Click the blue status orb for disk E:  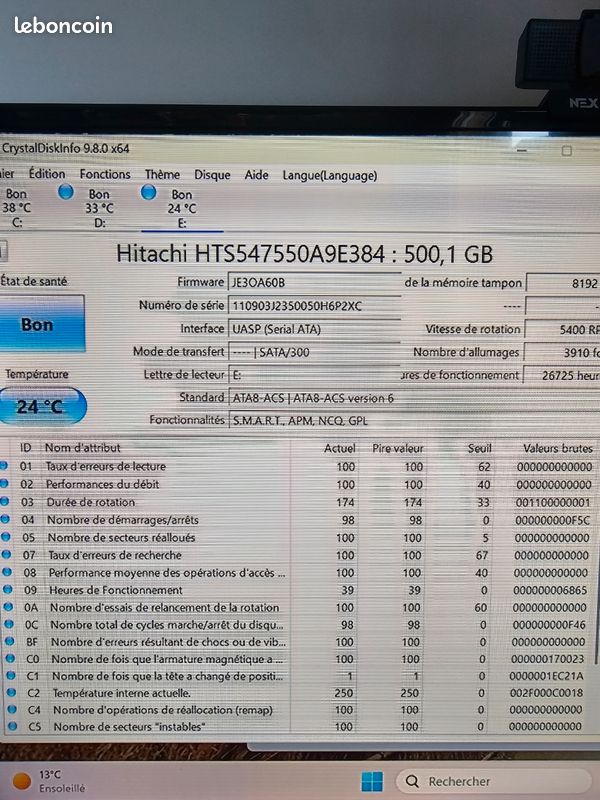tap(148, 192)
